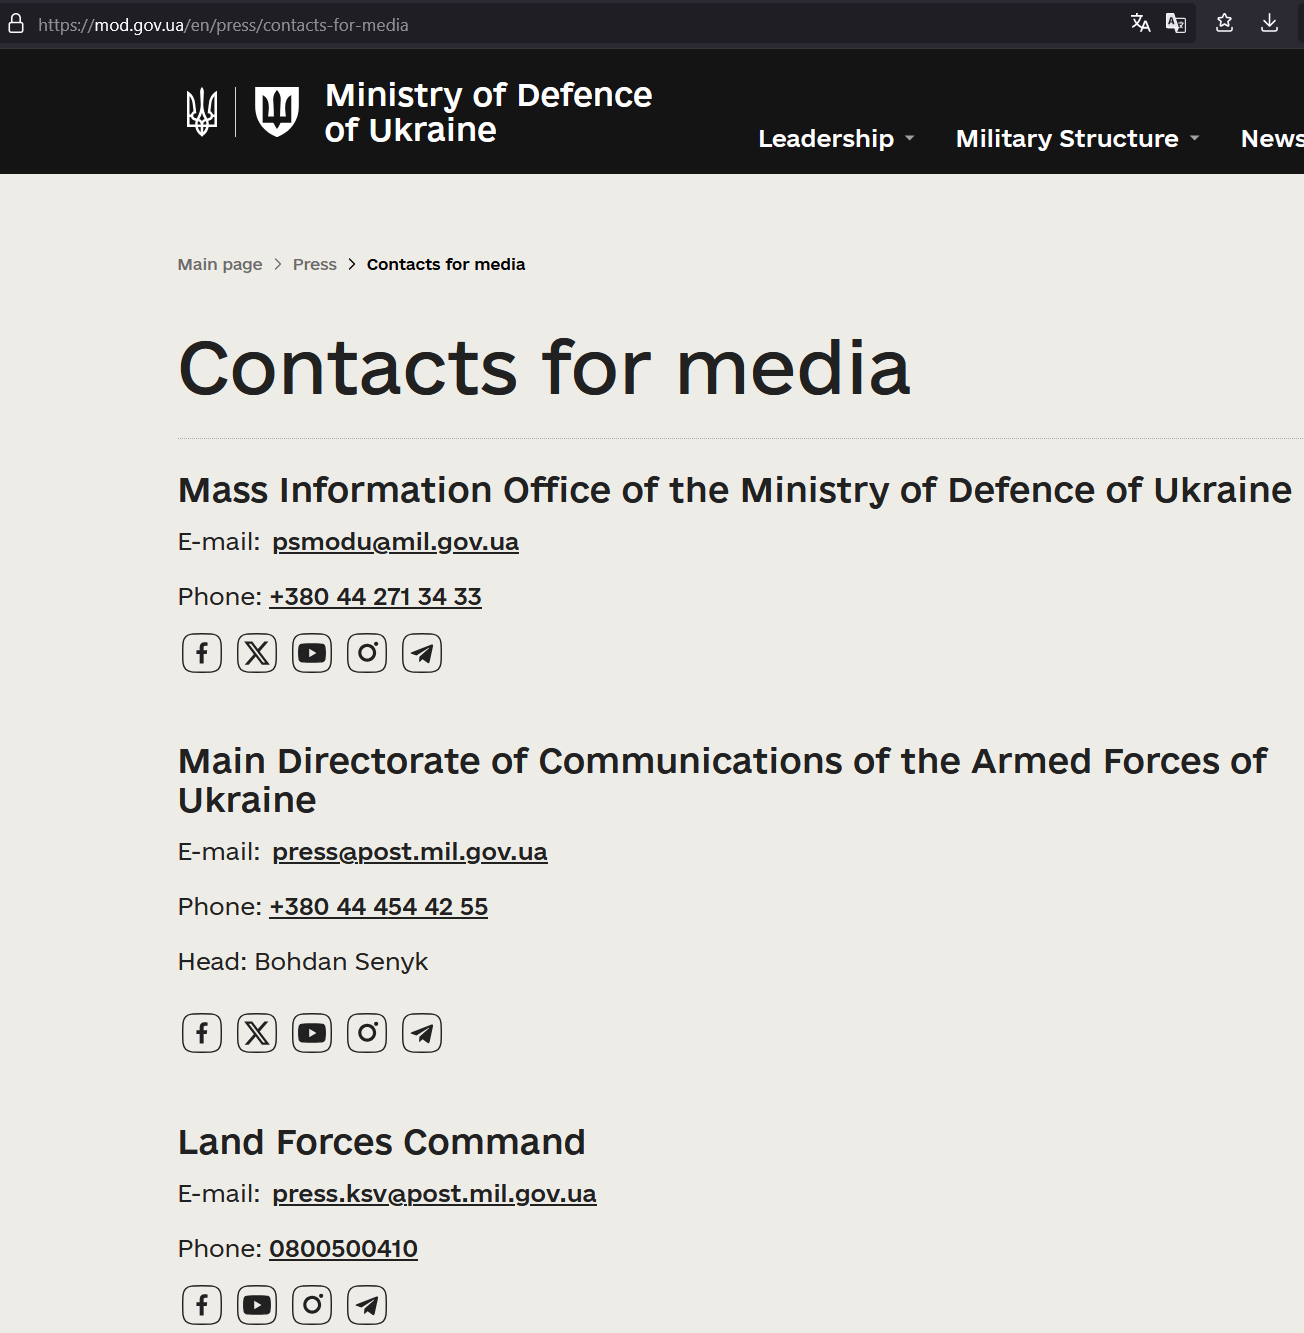Email press@post.mil.gov.ua

click(x=410, y=852)
